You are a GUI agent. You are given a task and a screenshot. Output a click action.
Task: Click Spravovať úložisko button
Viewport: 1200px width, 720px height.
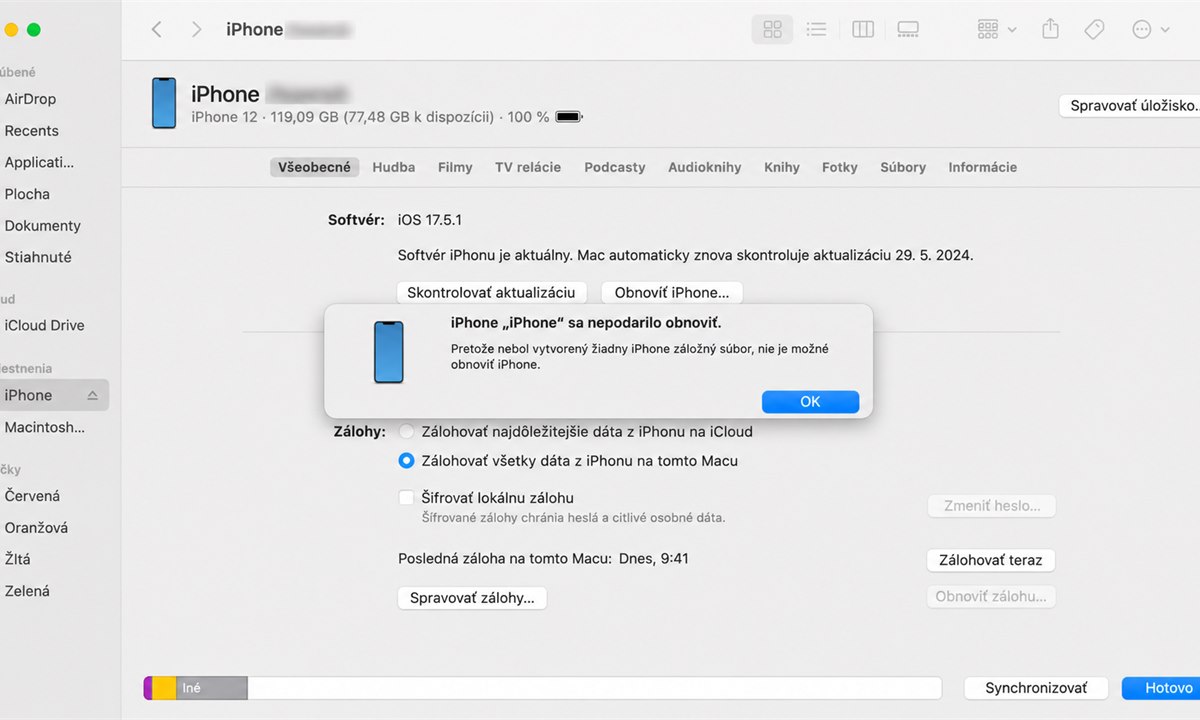(x=1132, y=105)
